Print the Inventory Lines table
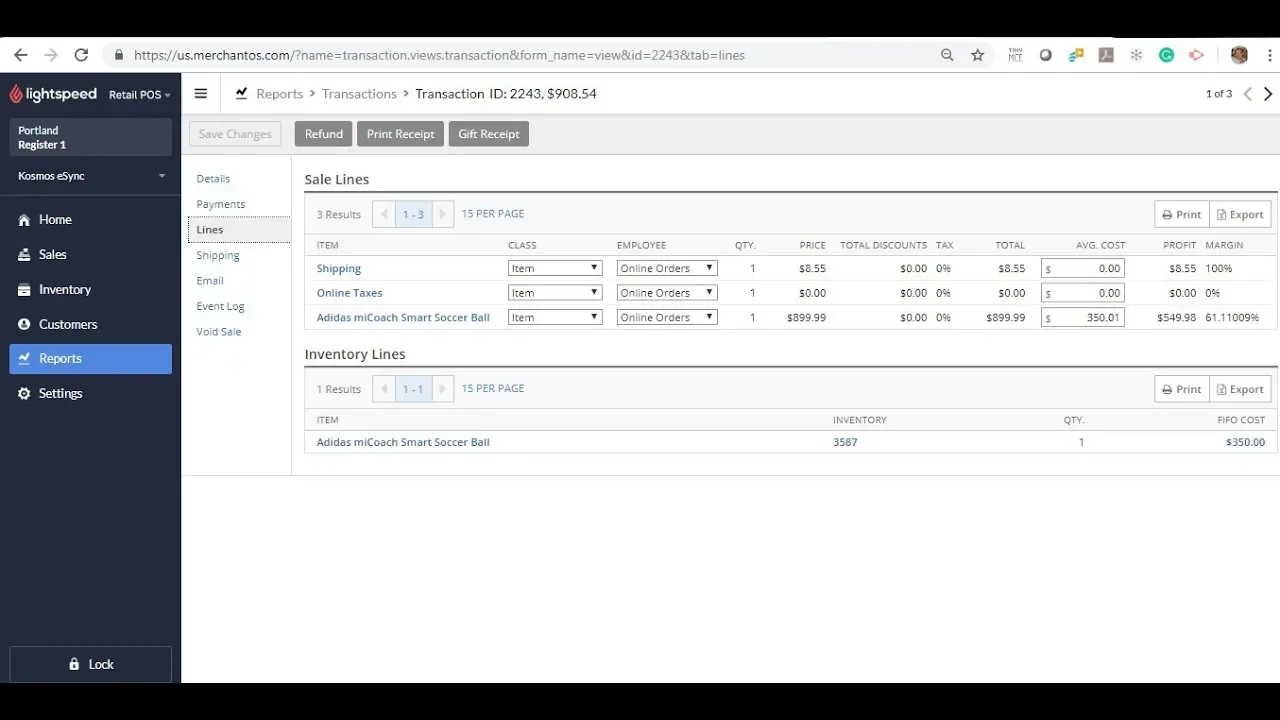Screen dimensions: 1280x720 (1182, 389)
